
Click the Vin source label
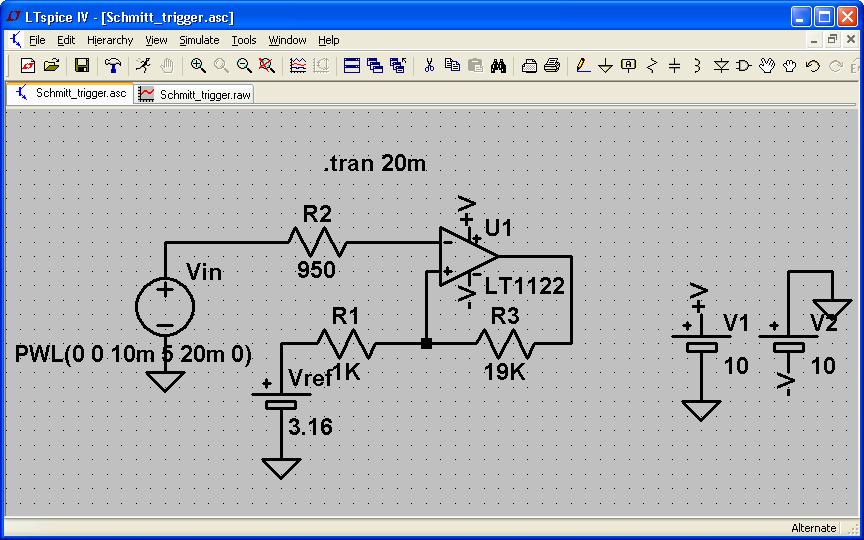[204, 272]
